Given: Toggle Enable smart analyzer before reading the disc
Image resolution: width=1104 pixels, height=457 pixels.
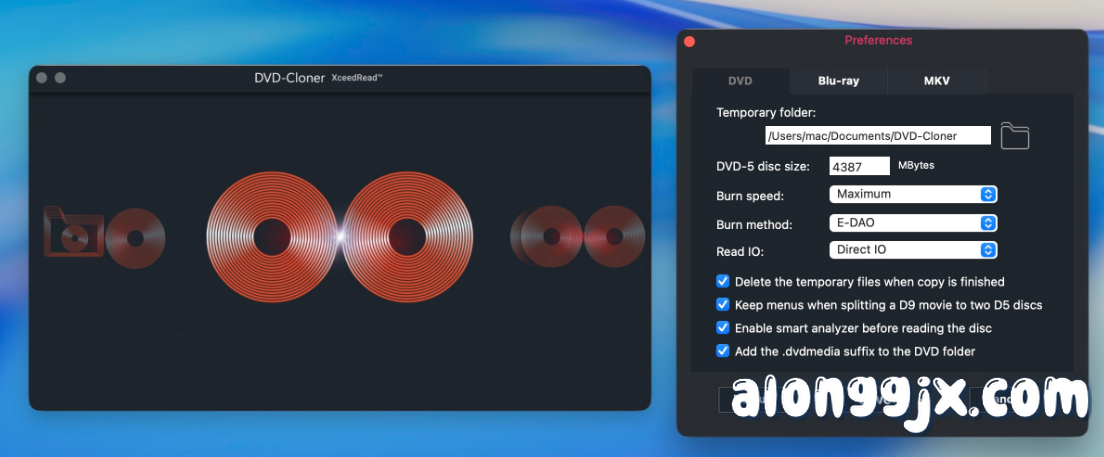Looking at the screenshot, I should click(722, 327).
